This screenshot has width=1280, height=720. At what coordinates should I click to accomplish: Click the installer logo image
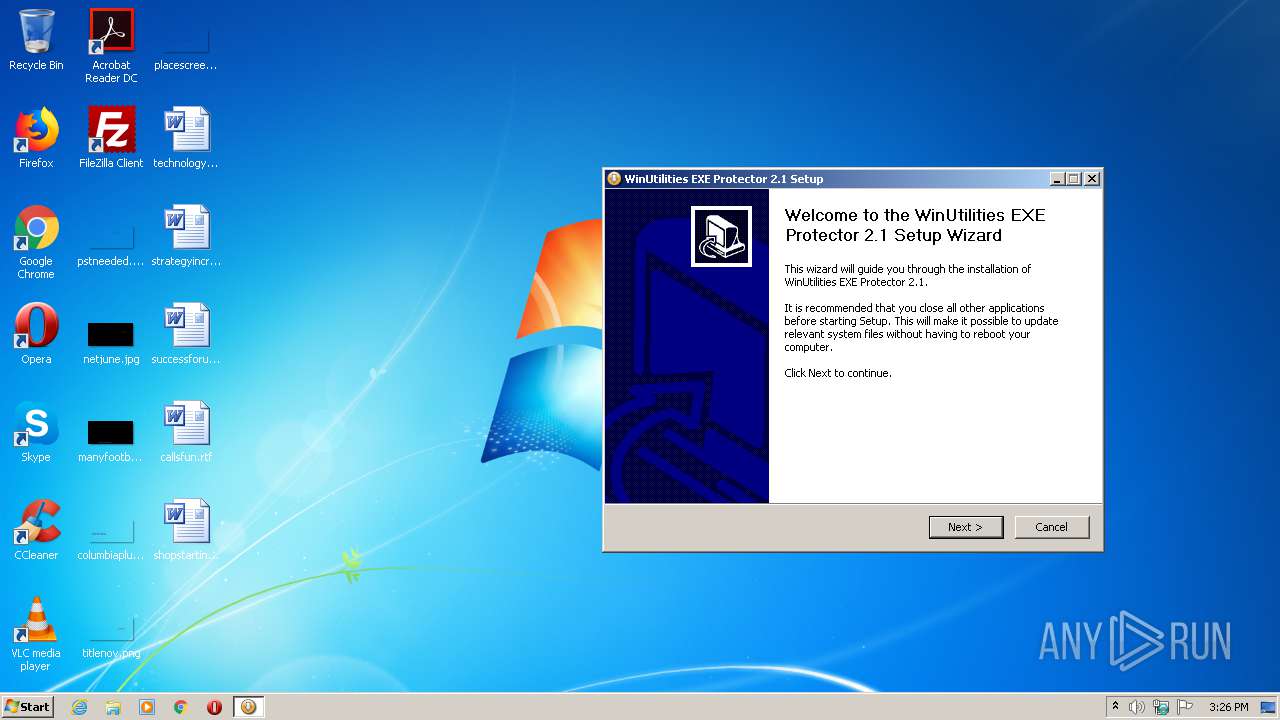coord(721,237)
